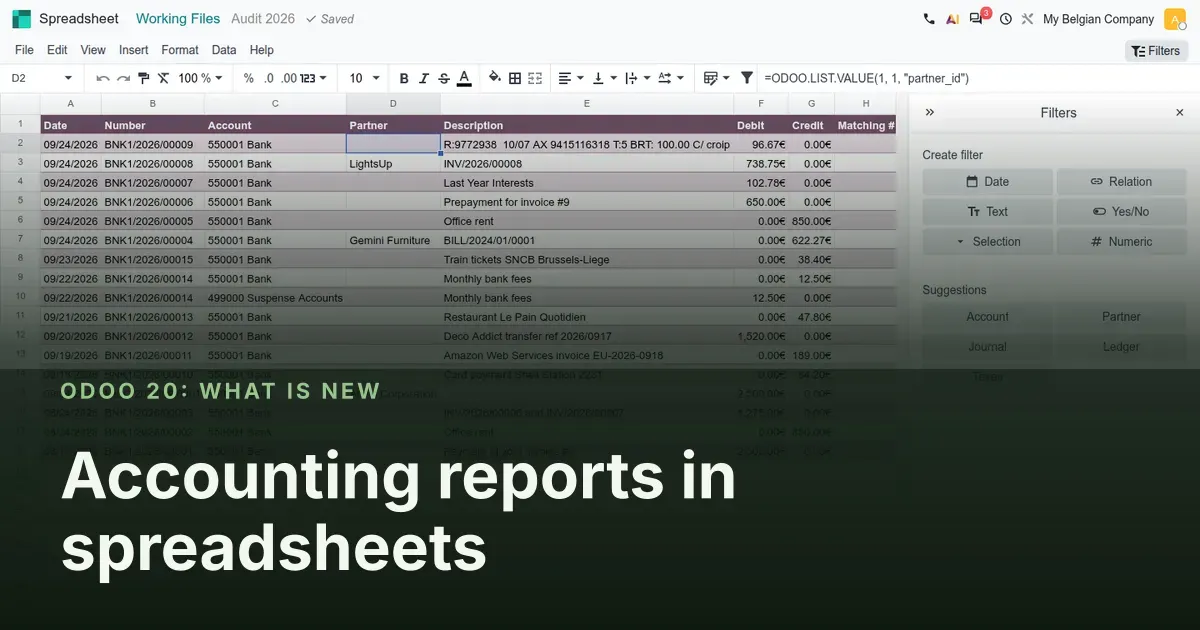Click the Spreadsheet app logo icon
The width and height of the screenshot is (1200, 630).
[21, 19]
